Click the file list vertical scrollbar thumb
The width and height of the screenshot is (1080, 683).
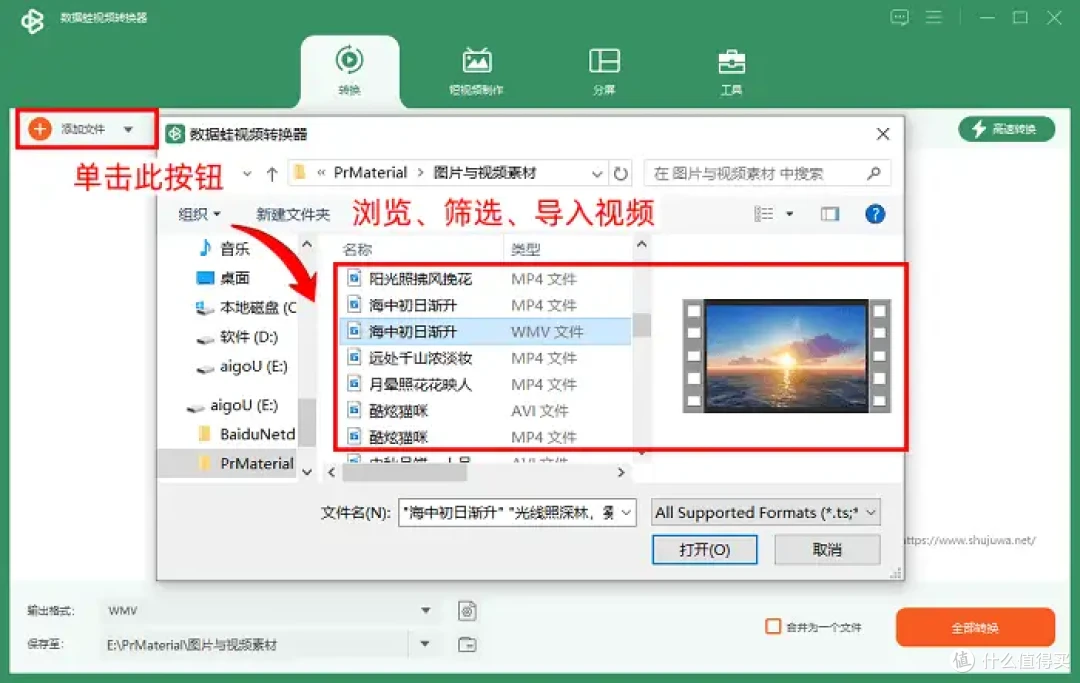tap(642, 325)
